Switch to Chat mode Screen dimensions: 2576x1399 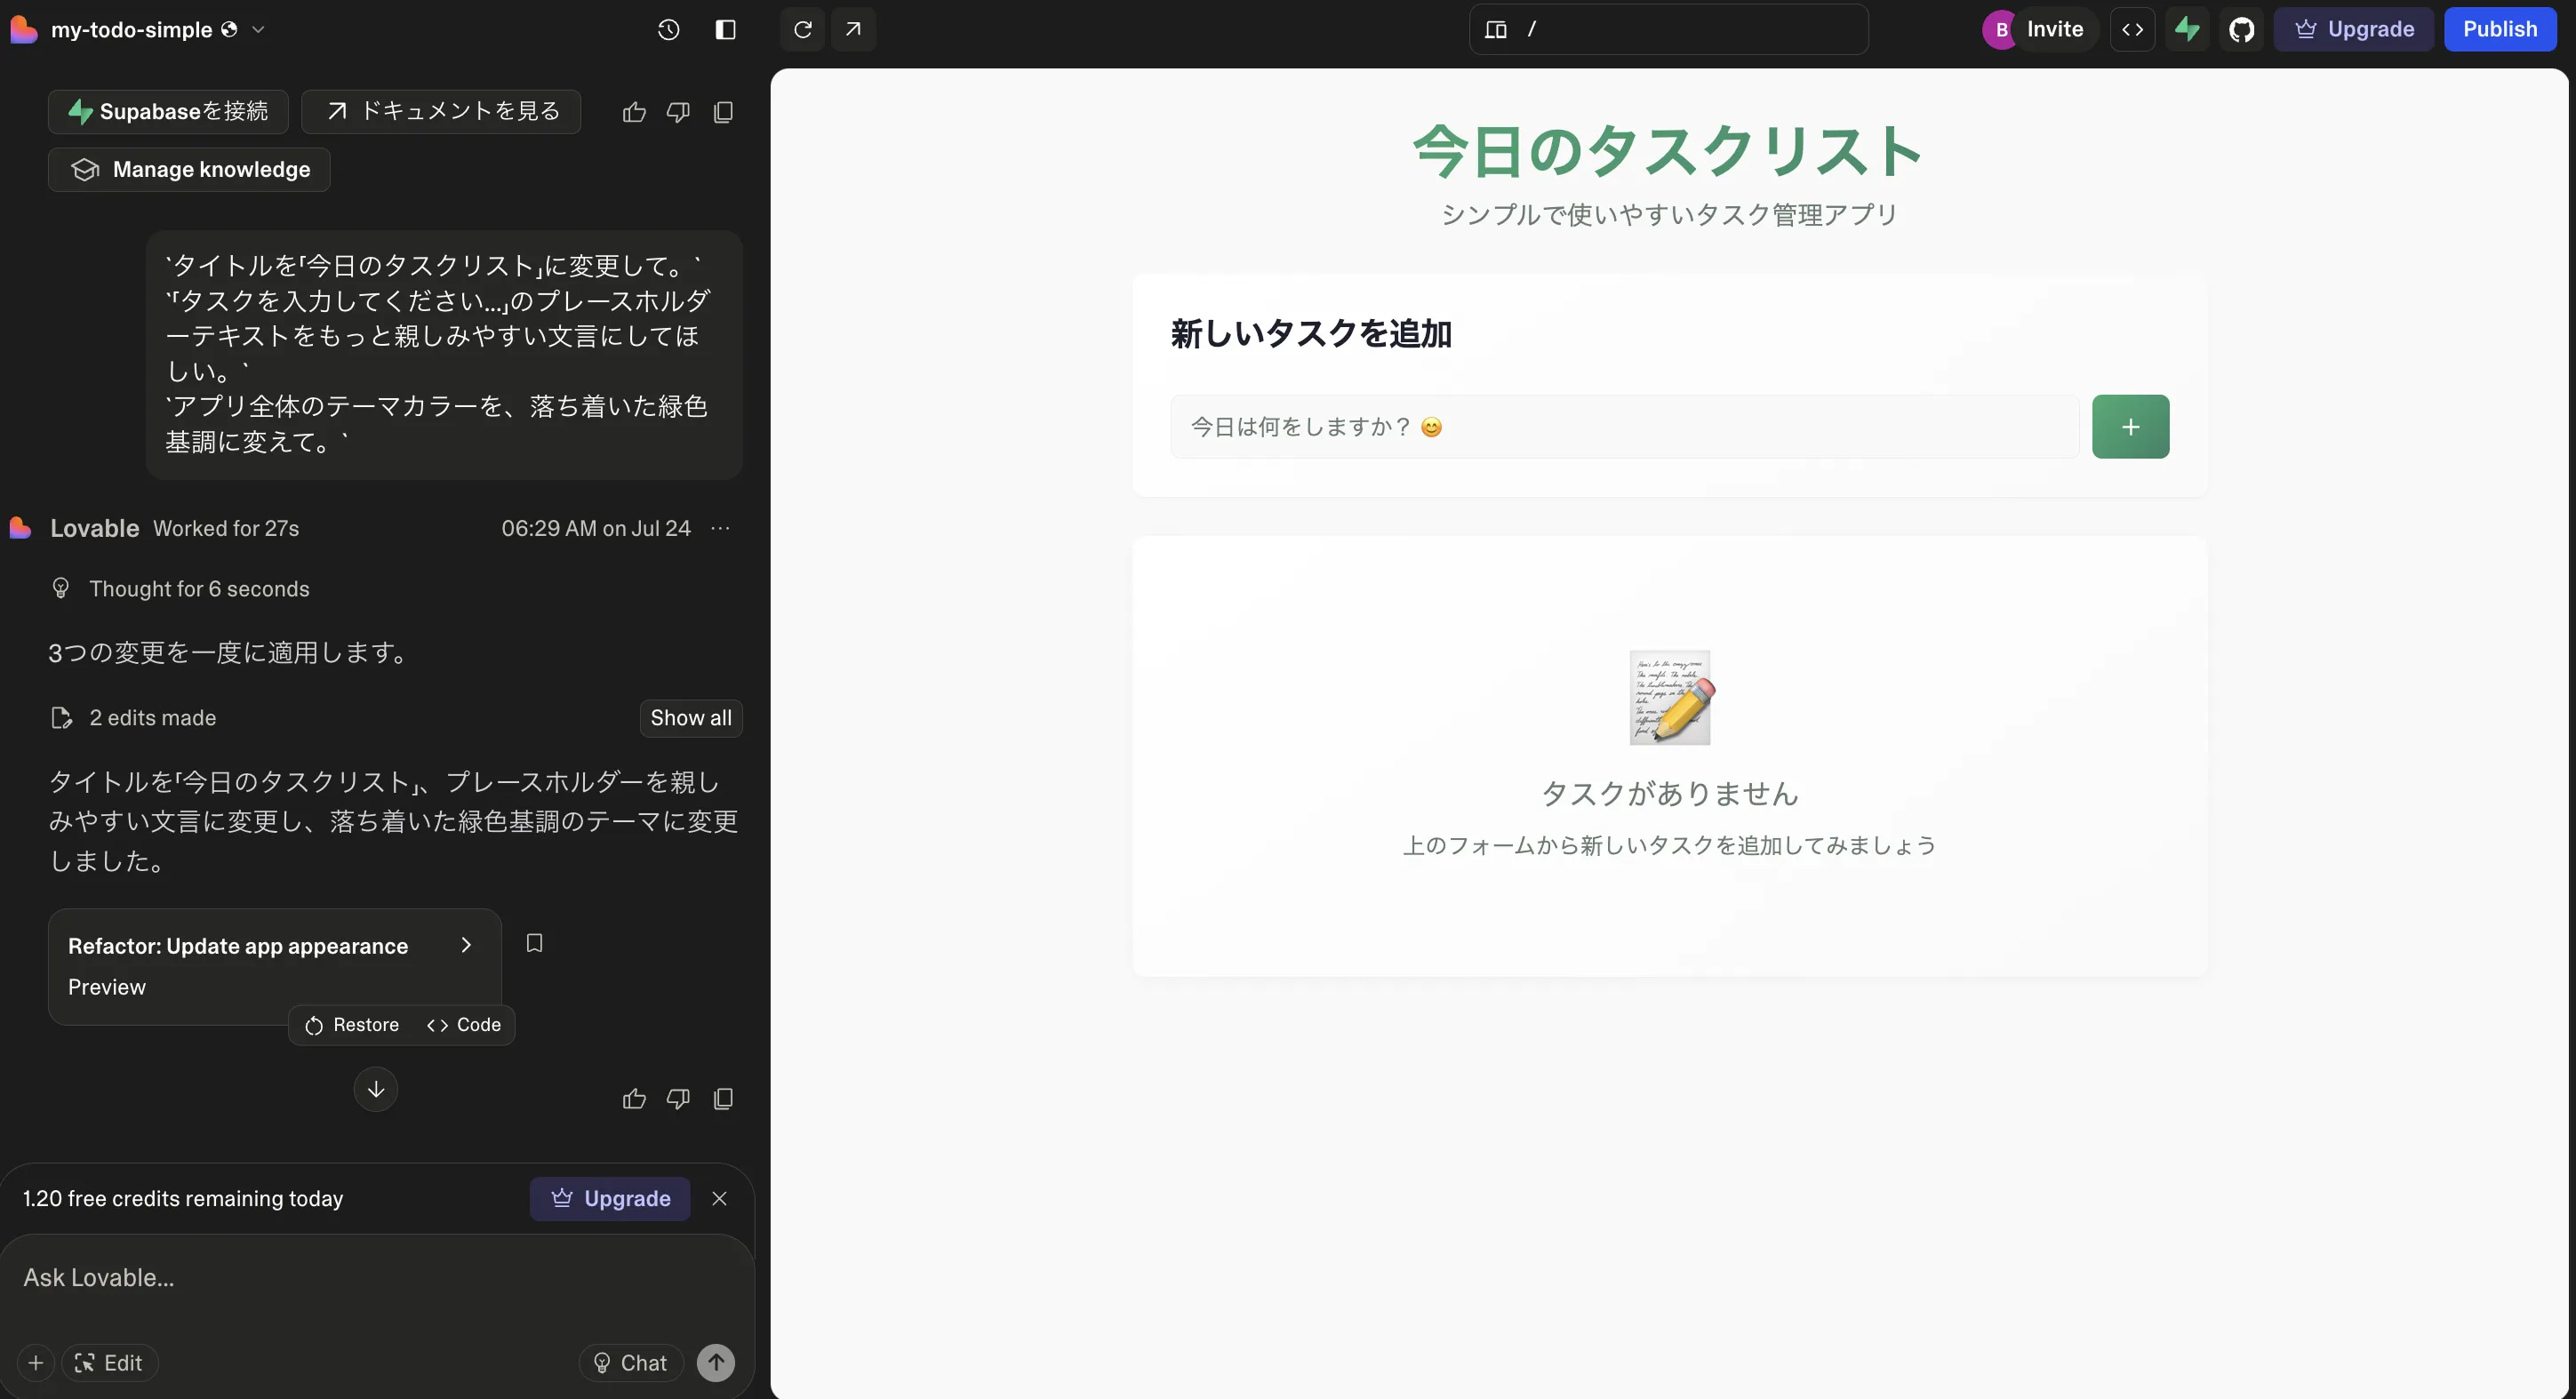click(x=630, y=1362)
